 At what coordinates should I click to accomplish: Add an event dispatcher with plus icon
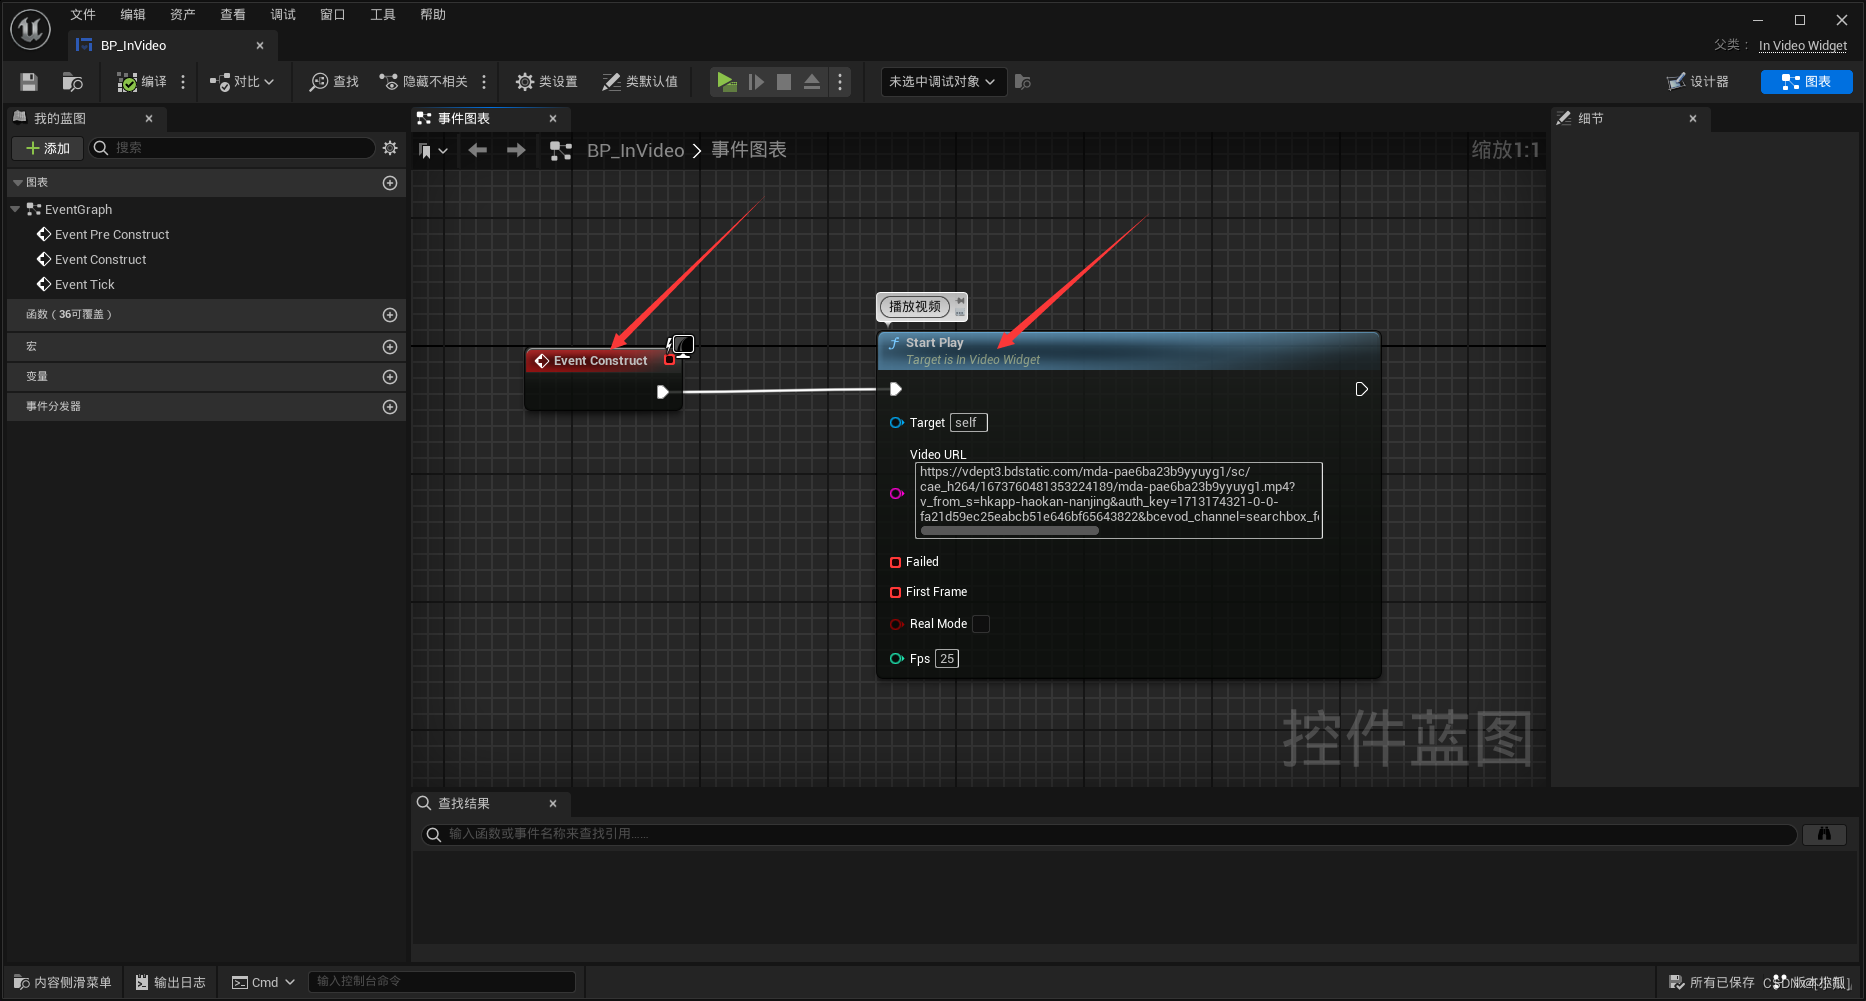tap(390, 407)
